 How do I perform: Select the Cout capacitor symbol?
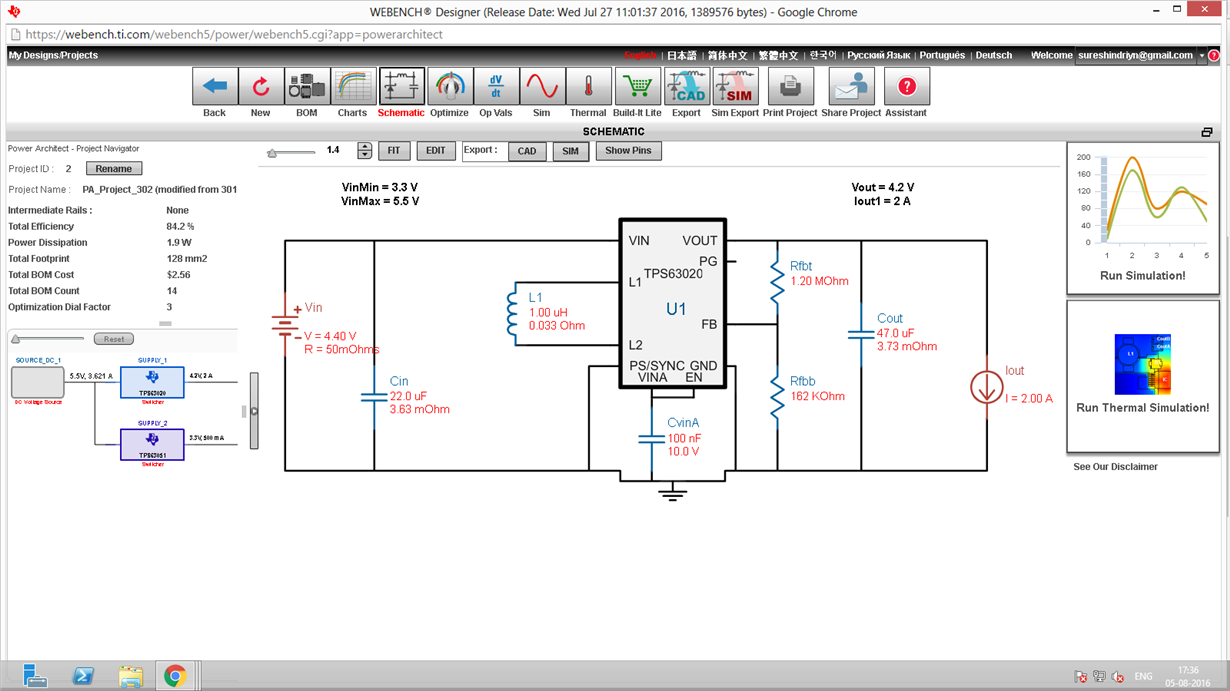click(x=862, y=334)
